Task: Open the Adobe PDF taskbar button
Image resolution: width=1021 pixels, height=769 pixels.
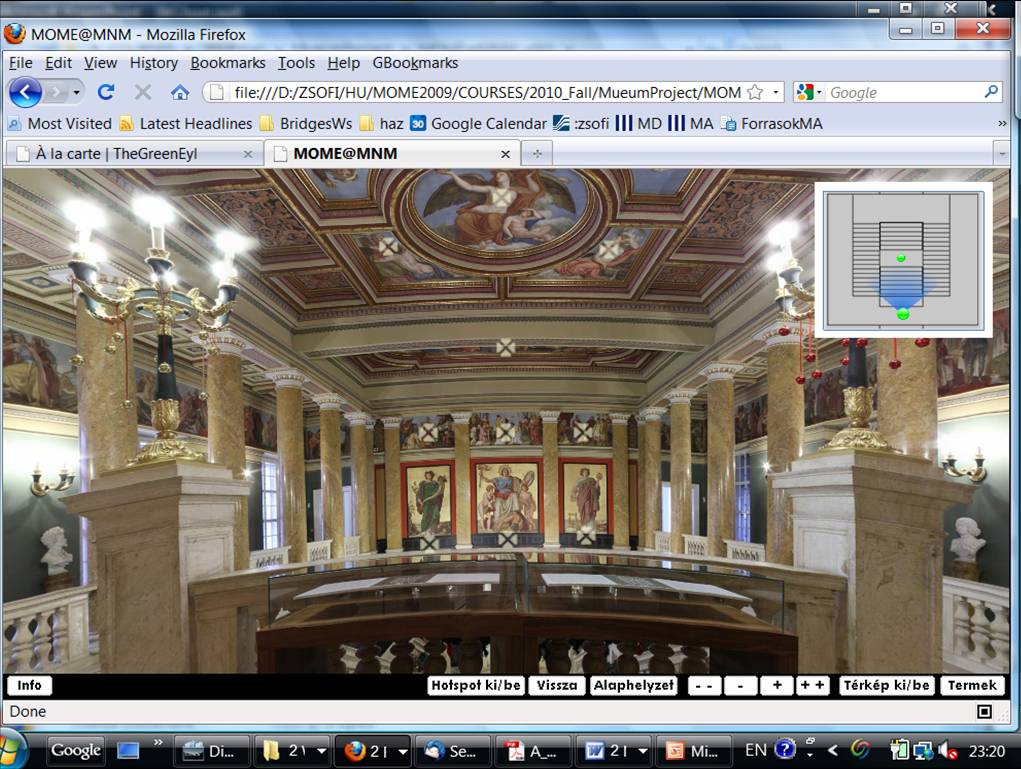Action: coord(533,751)
